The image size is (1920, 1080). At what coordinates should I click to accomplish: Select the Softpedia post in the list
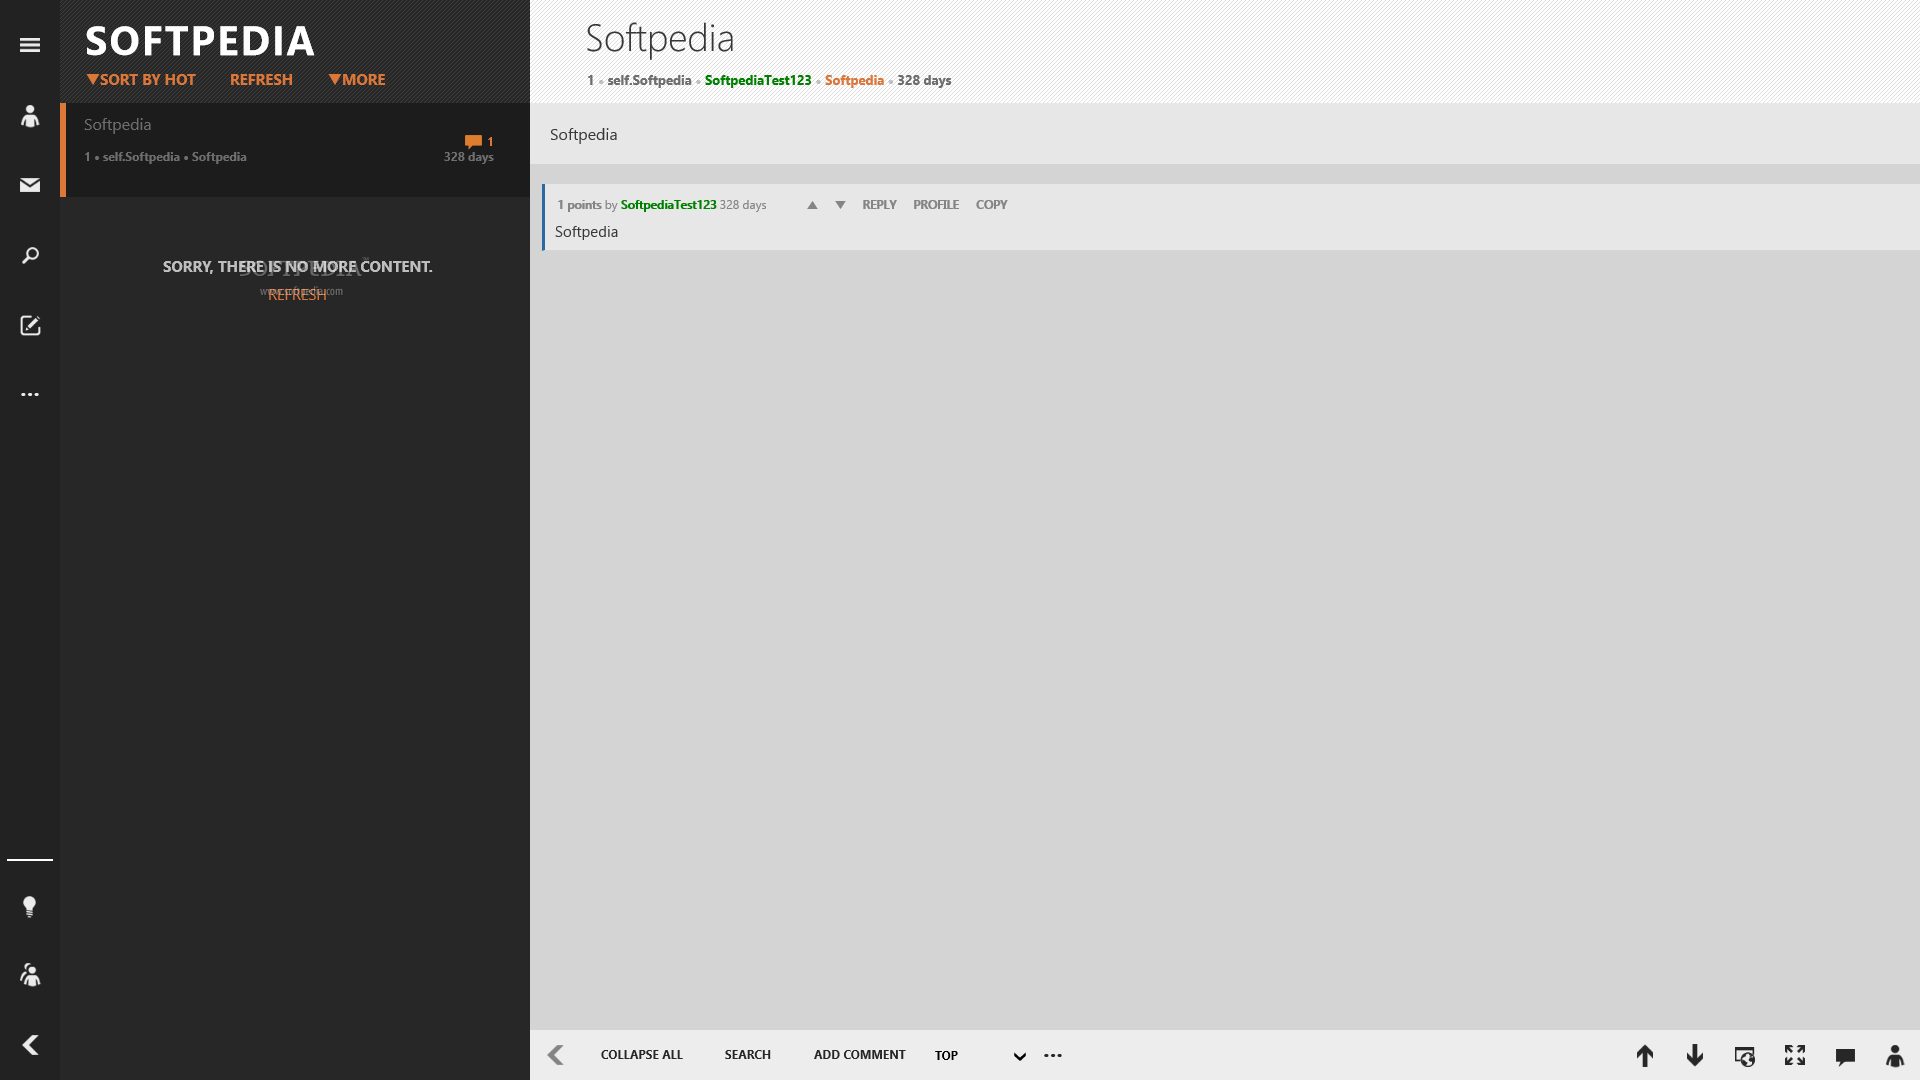pyautogui.click(x=295, y=149)
